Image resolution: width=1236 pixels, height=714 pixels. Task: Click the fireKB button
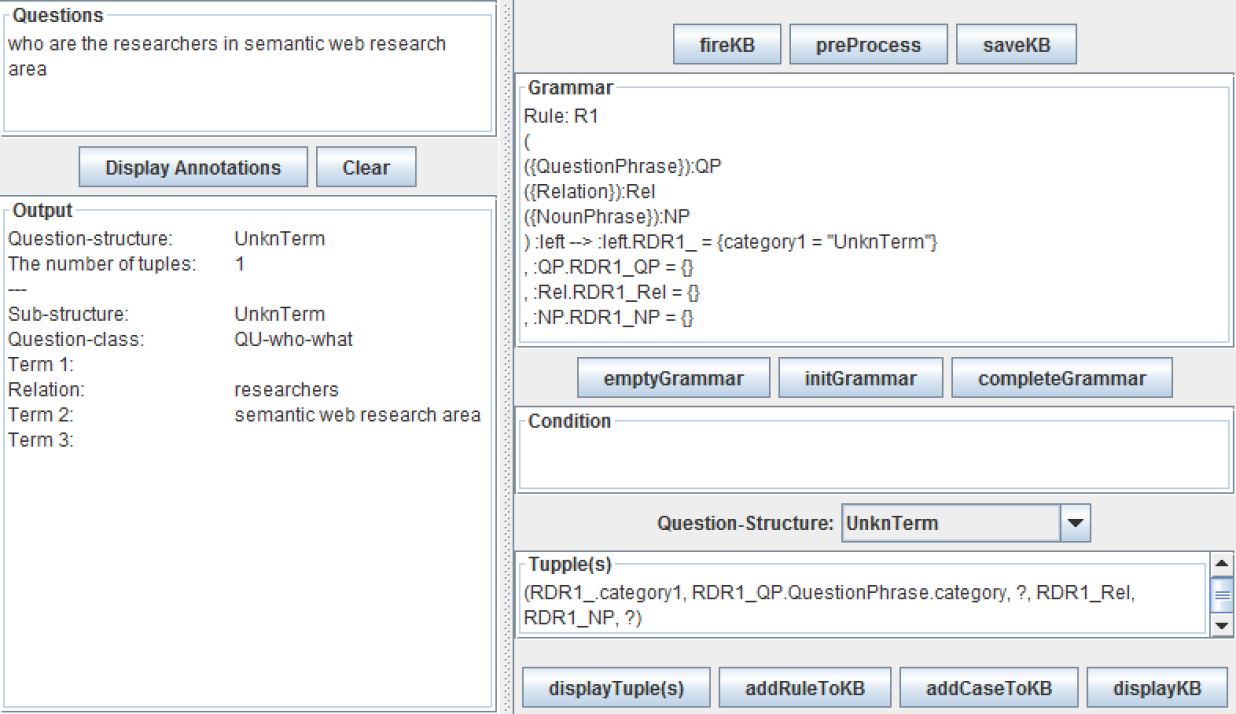(x=727, y=45)
